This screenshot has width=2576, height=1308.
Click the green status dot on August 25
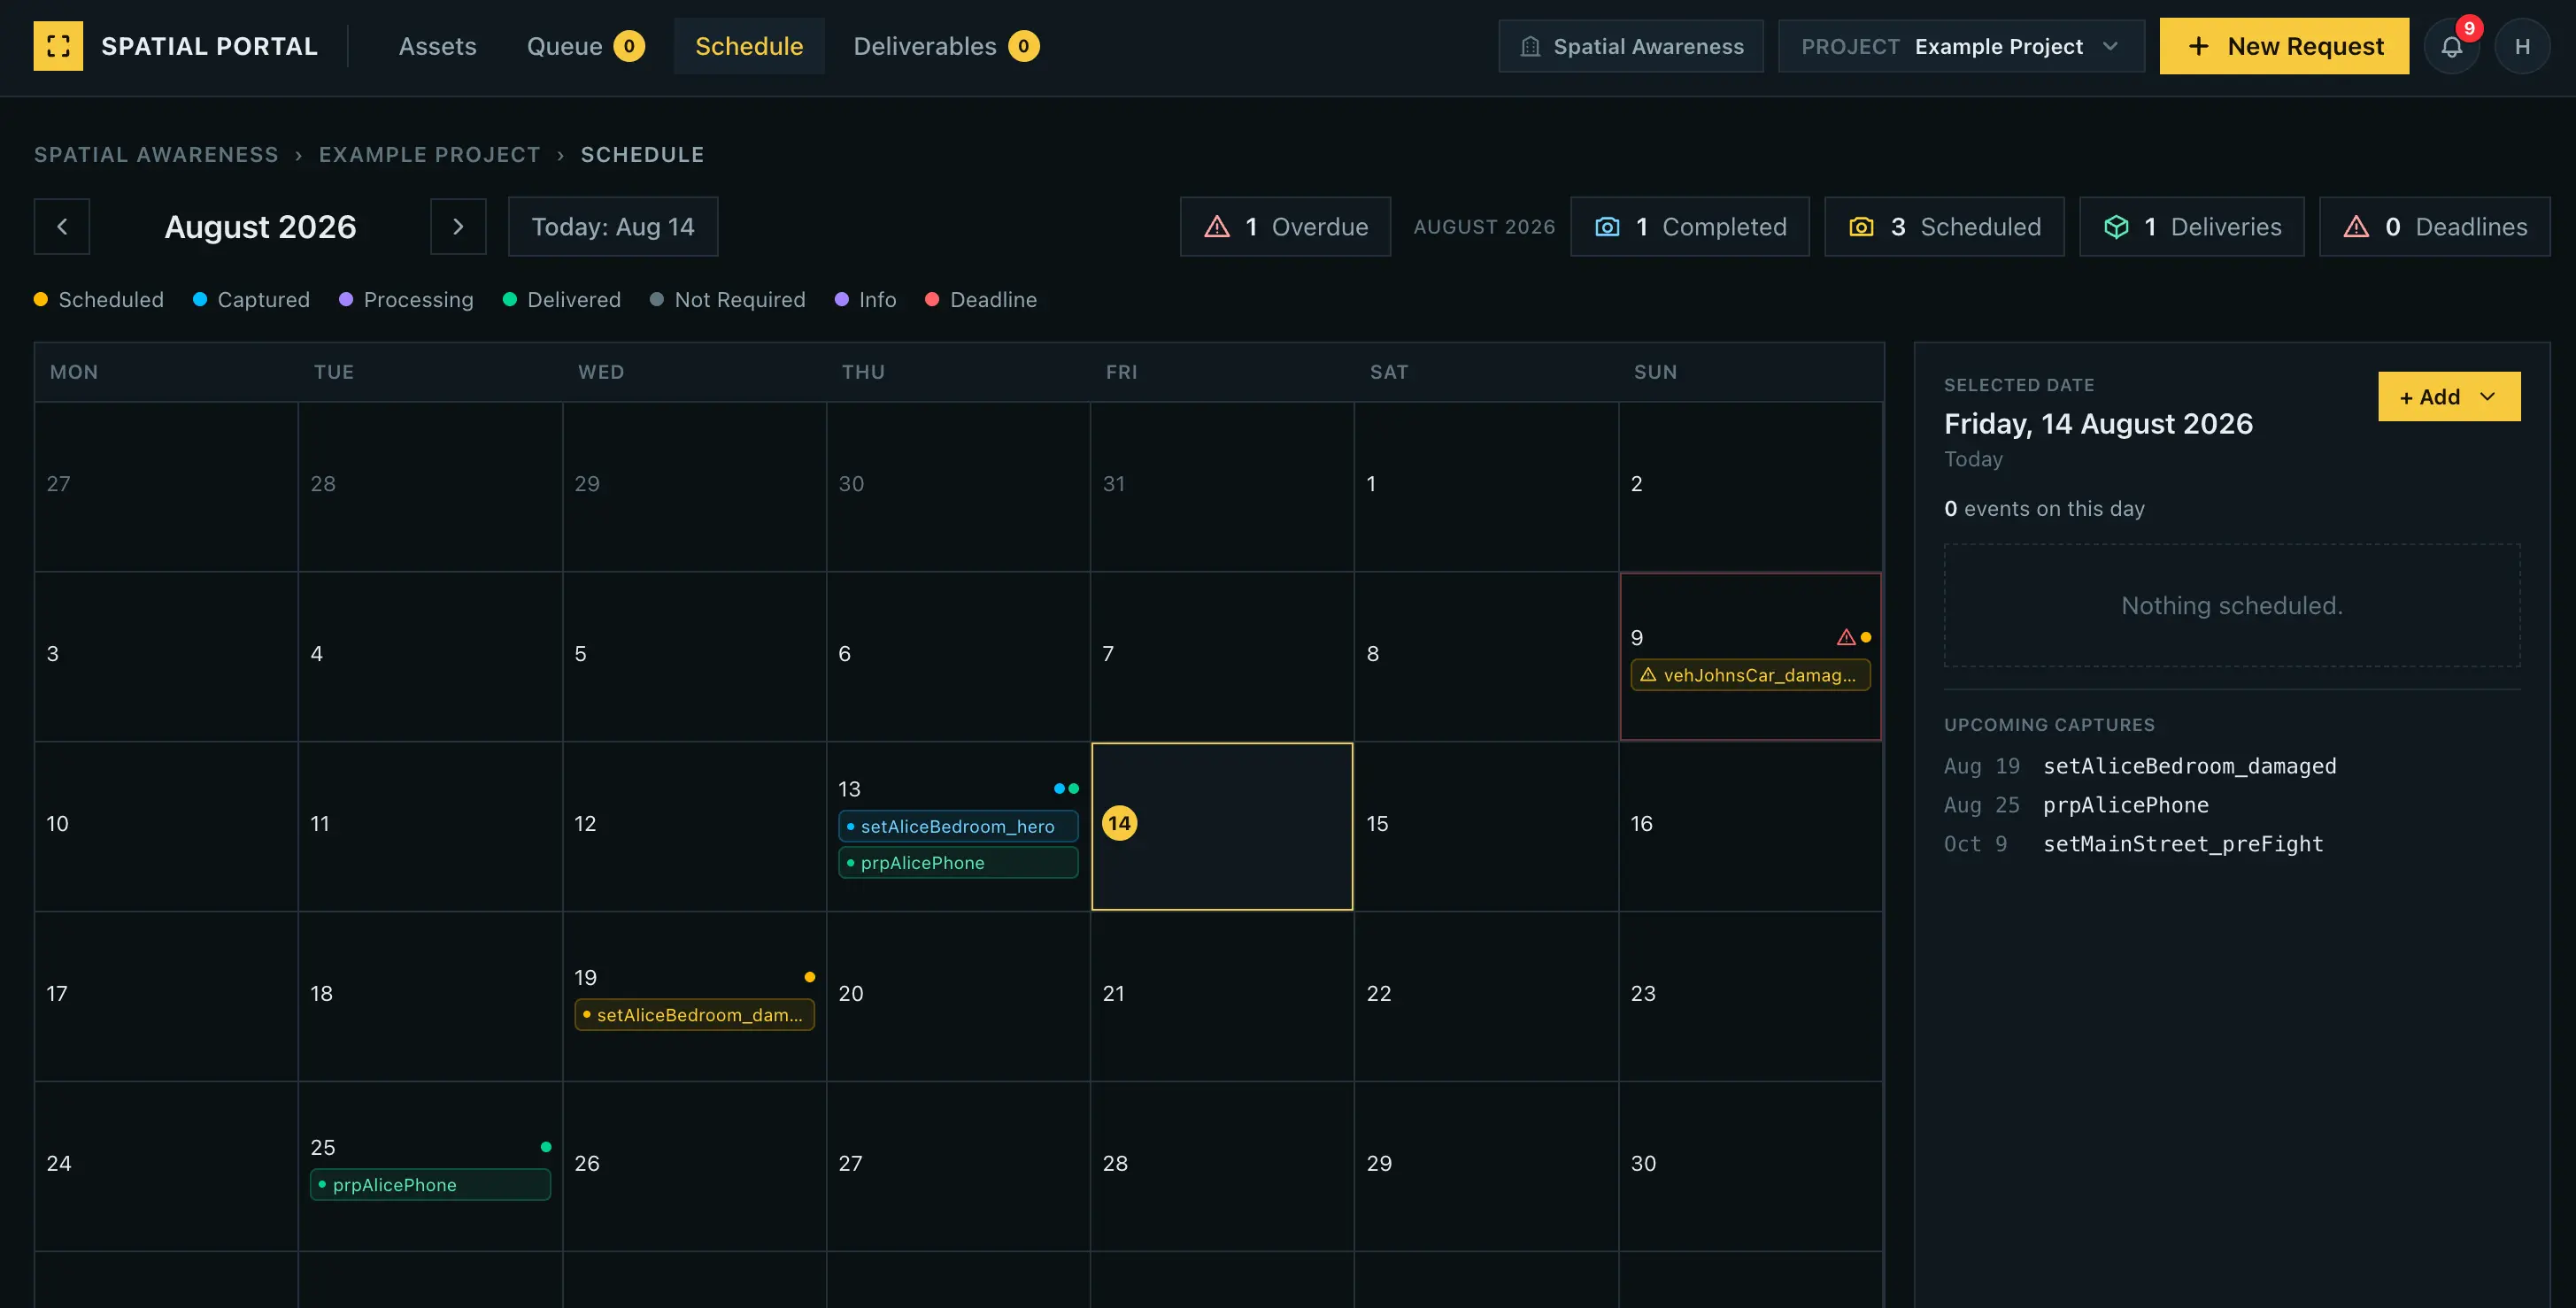coord(545,1147)
